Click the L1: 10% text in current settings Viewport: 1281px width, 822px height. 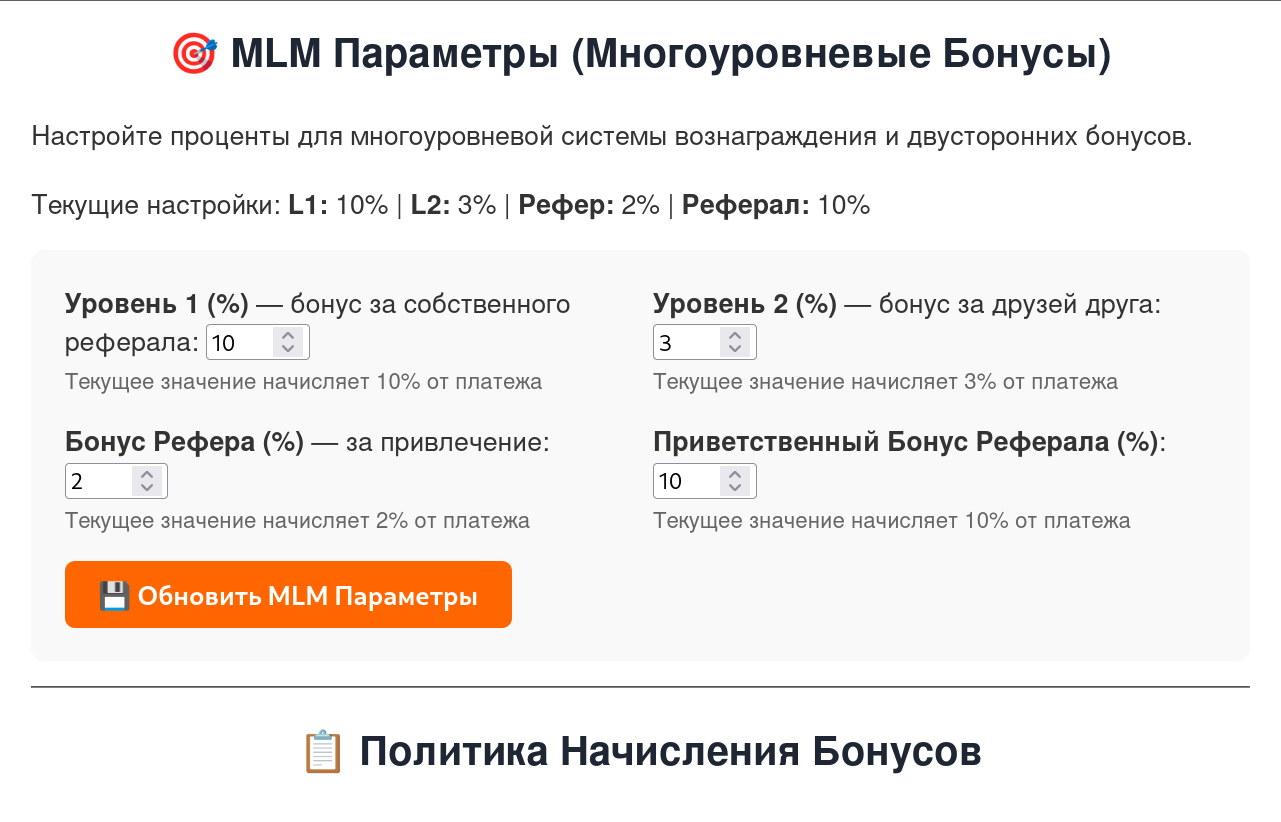(x=340, y=205)
